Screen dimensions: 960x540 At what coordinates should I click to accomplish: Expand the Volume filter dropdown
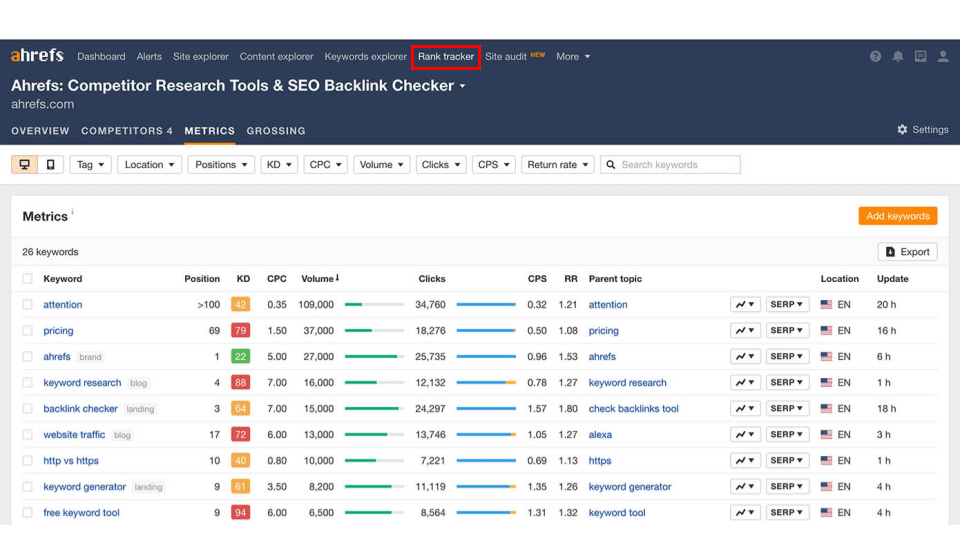(381, 165)
